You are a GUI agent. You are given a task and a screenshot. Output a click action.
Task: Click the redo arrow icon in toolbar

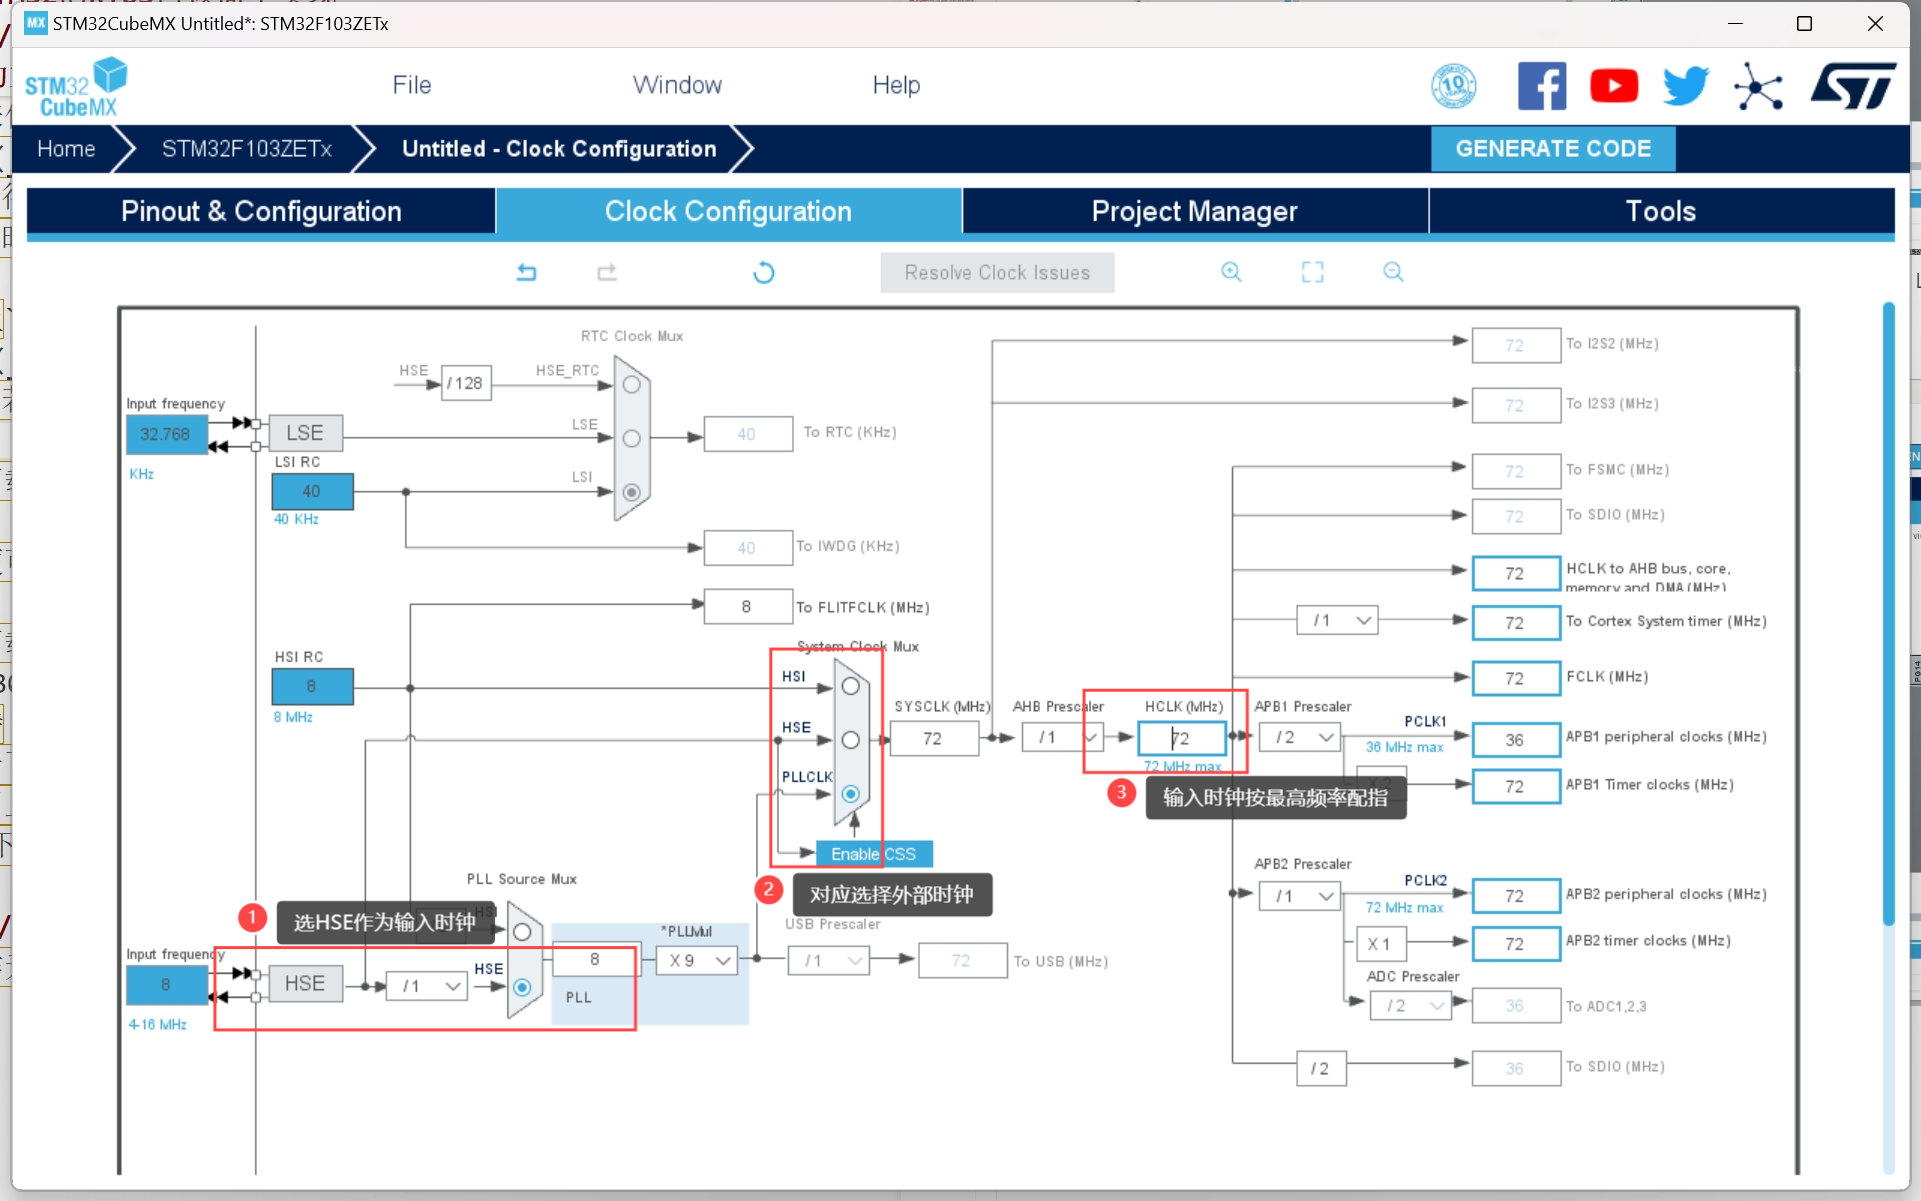(607, 272)
